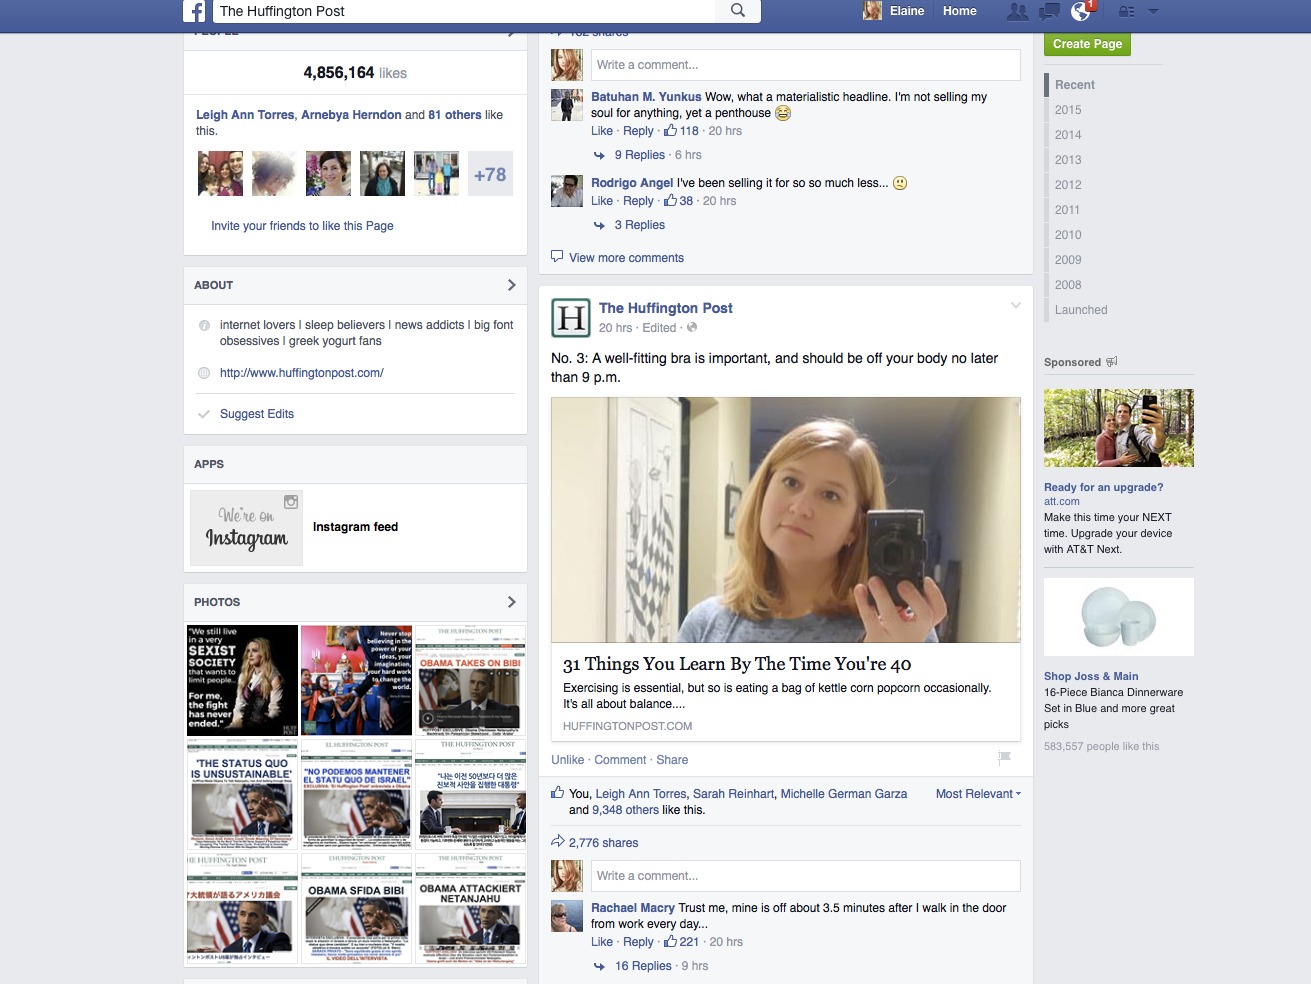Click the thumbs-up icon beside 221 likes
Image resolution: width=1311 pixels, height=984 pixels.
tap(671, 941)
